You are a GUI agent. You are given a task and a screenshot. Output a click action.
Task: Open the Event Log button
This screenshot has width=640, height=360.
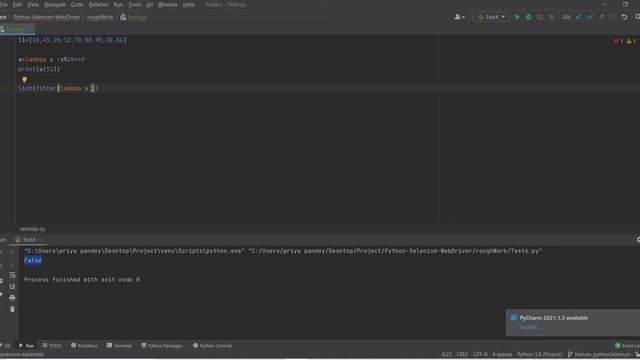(628, 346)
